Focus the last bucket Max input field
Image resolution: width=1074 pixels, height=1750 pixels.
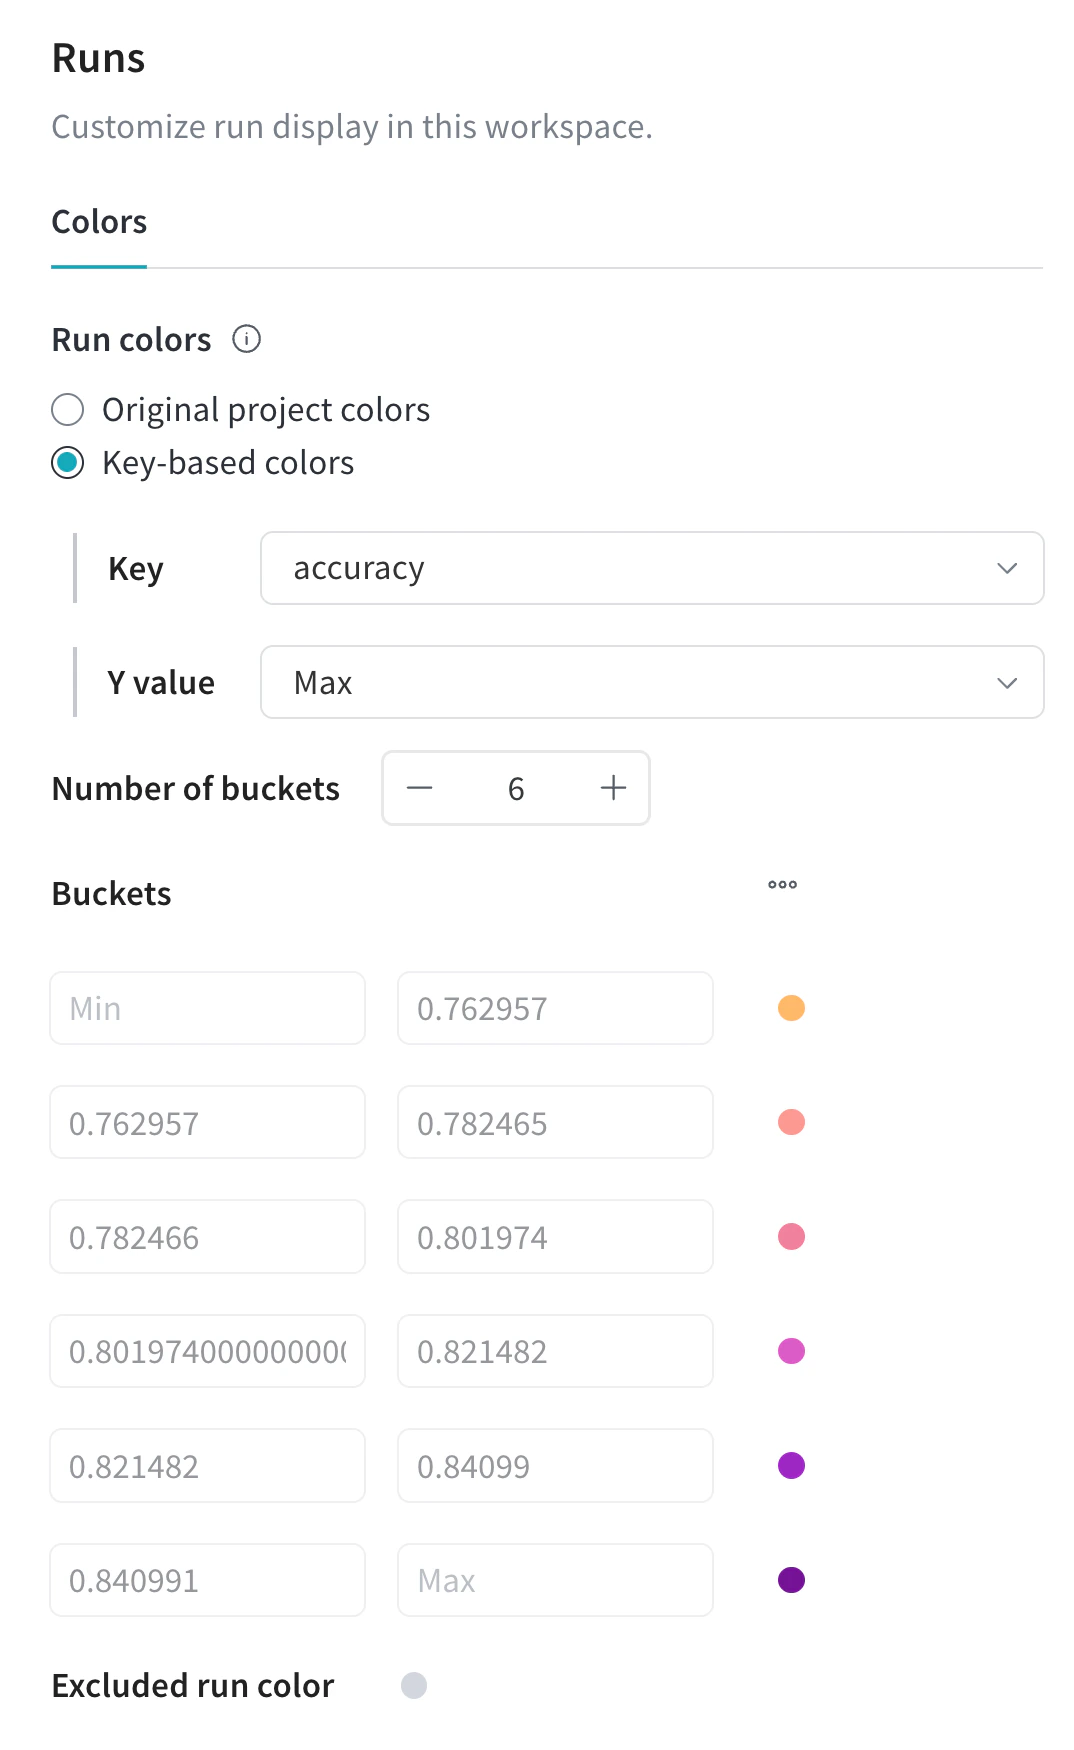click(x=555, y=1580)
